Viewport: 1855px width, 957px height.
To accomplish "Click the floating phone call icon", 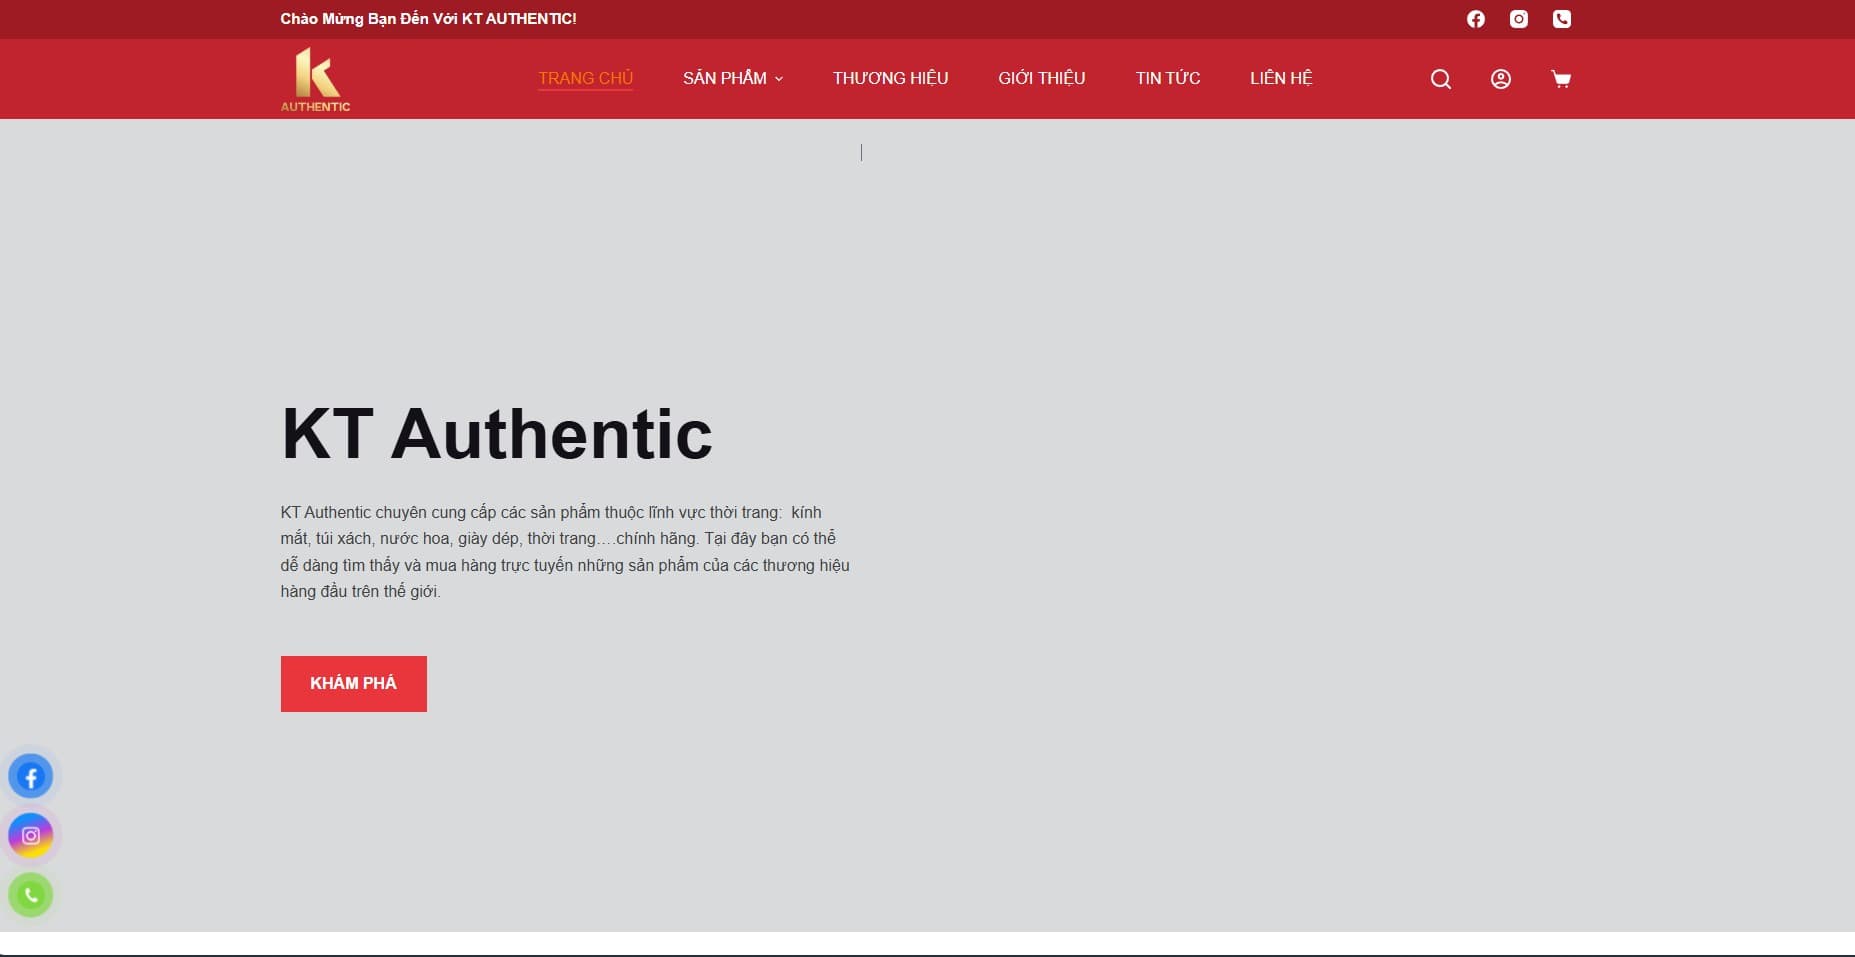I will tap(31, 895).
